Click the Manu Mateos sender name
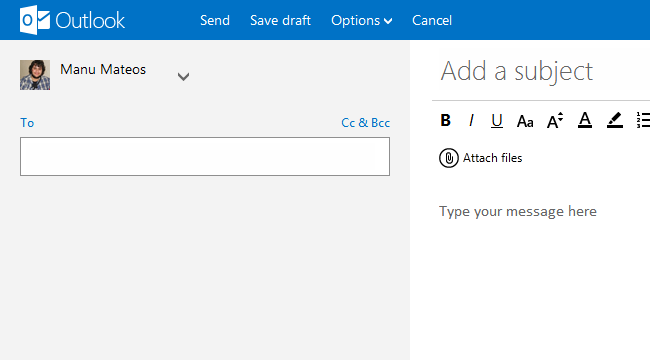The height and width of the screenshot is (360, 650). [x=103, y=69]
